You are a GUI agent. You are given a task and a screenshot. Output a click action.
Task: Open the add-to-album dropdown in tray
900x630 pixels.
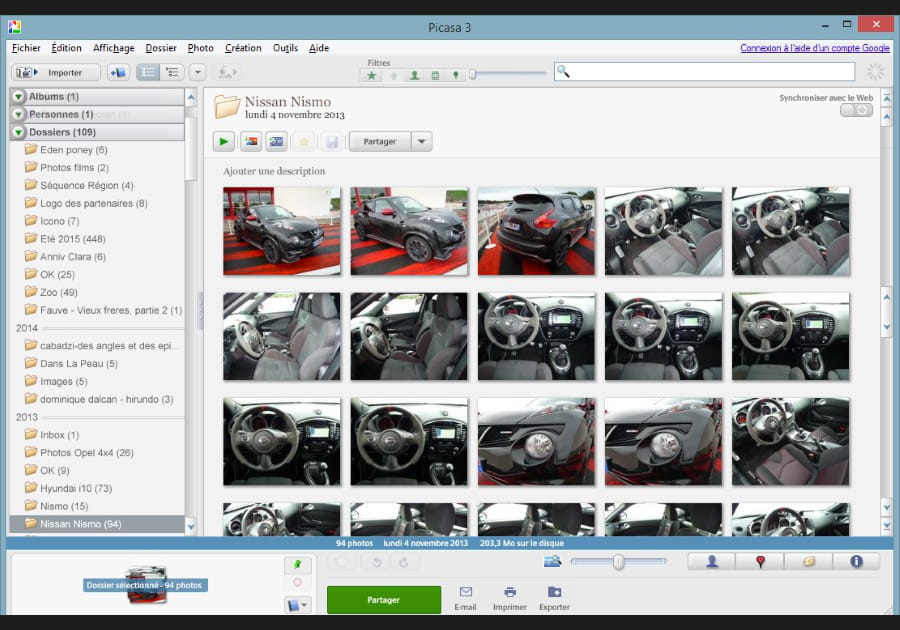297,605
